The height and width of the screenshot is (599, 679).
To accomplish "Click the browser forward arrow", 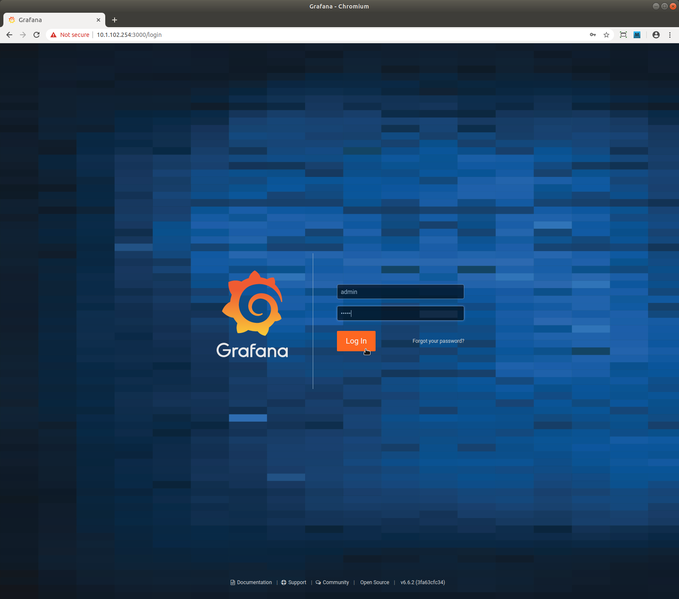I will click(x=23, y=35).
